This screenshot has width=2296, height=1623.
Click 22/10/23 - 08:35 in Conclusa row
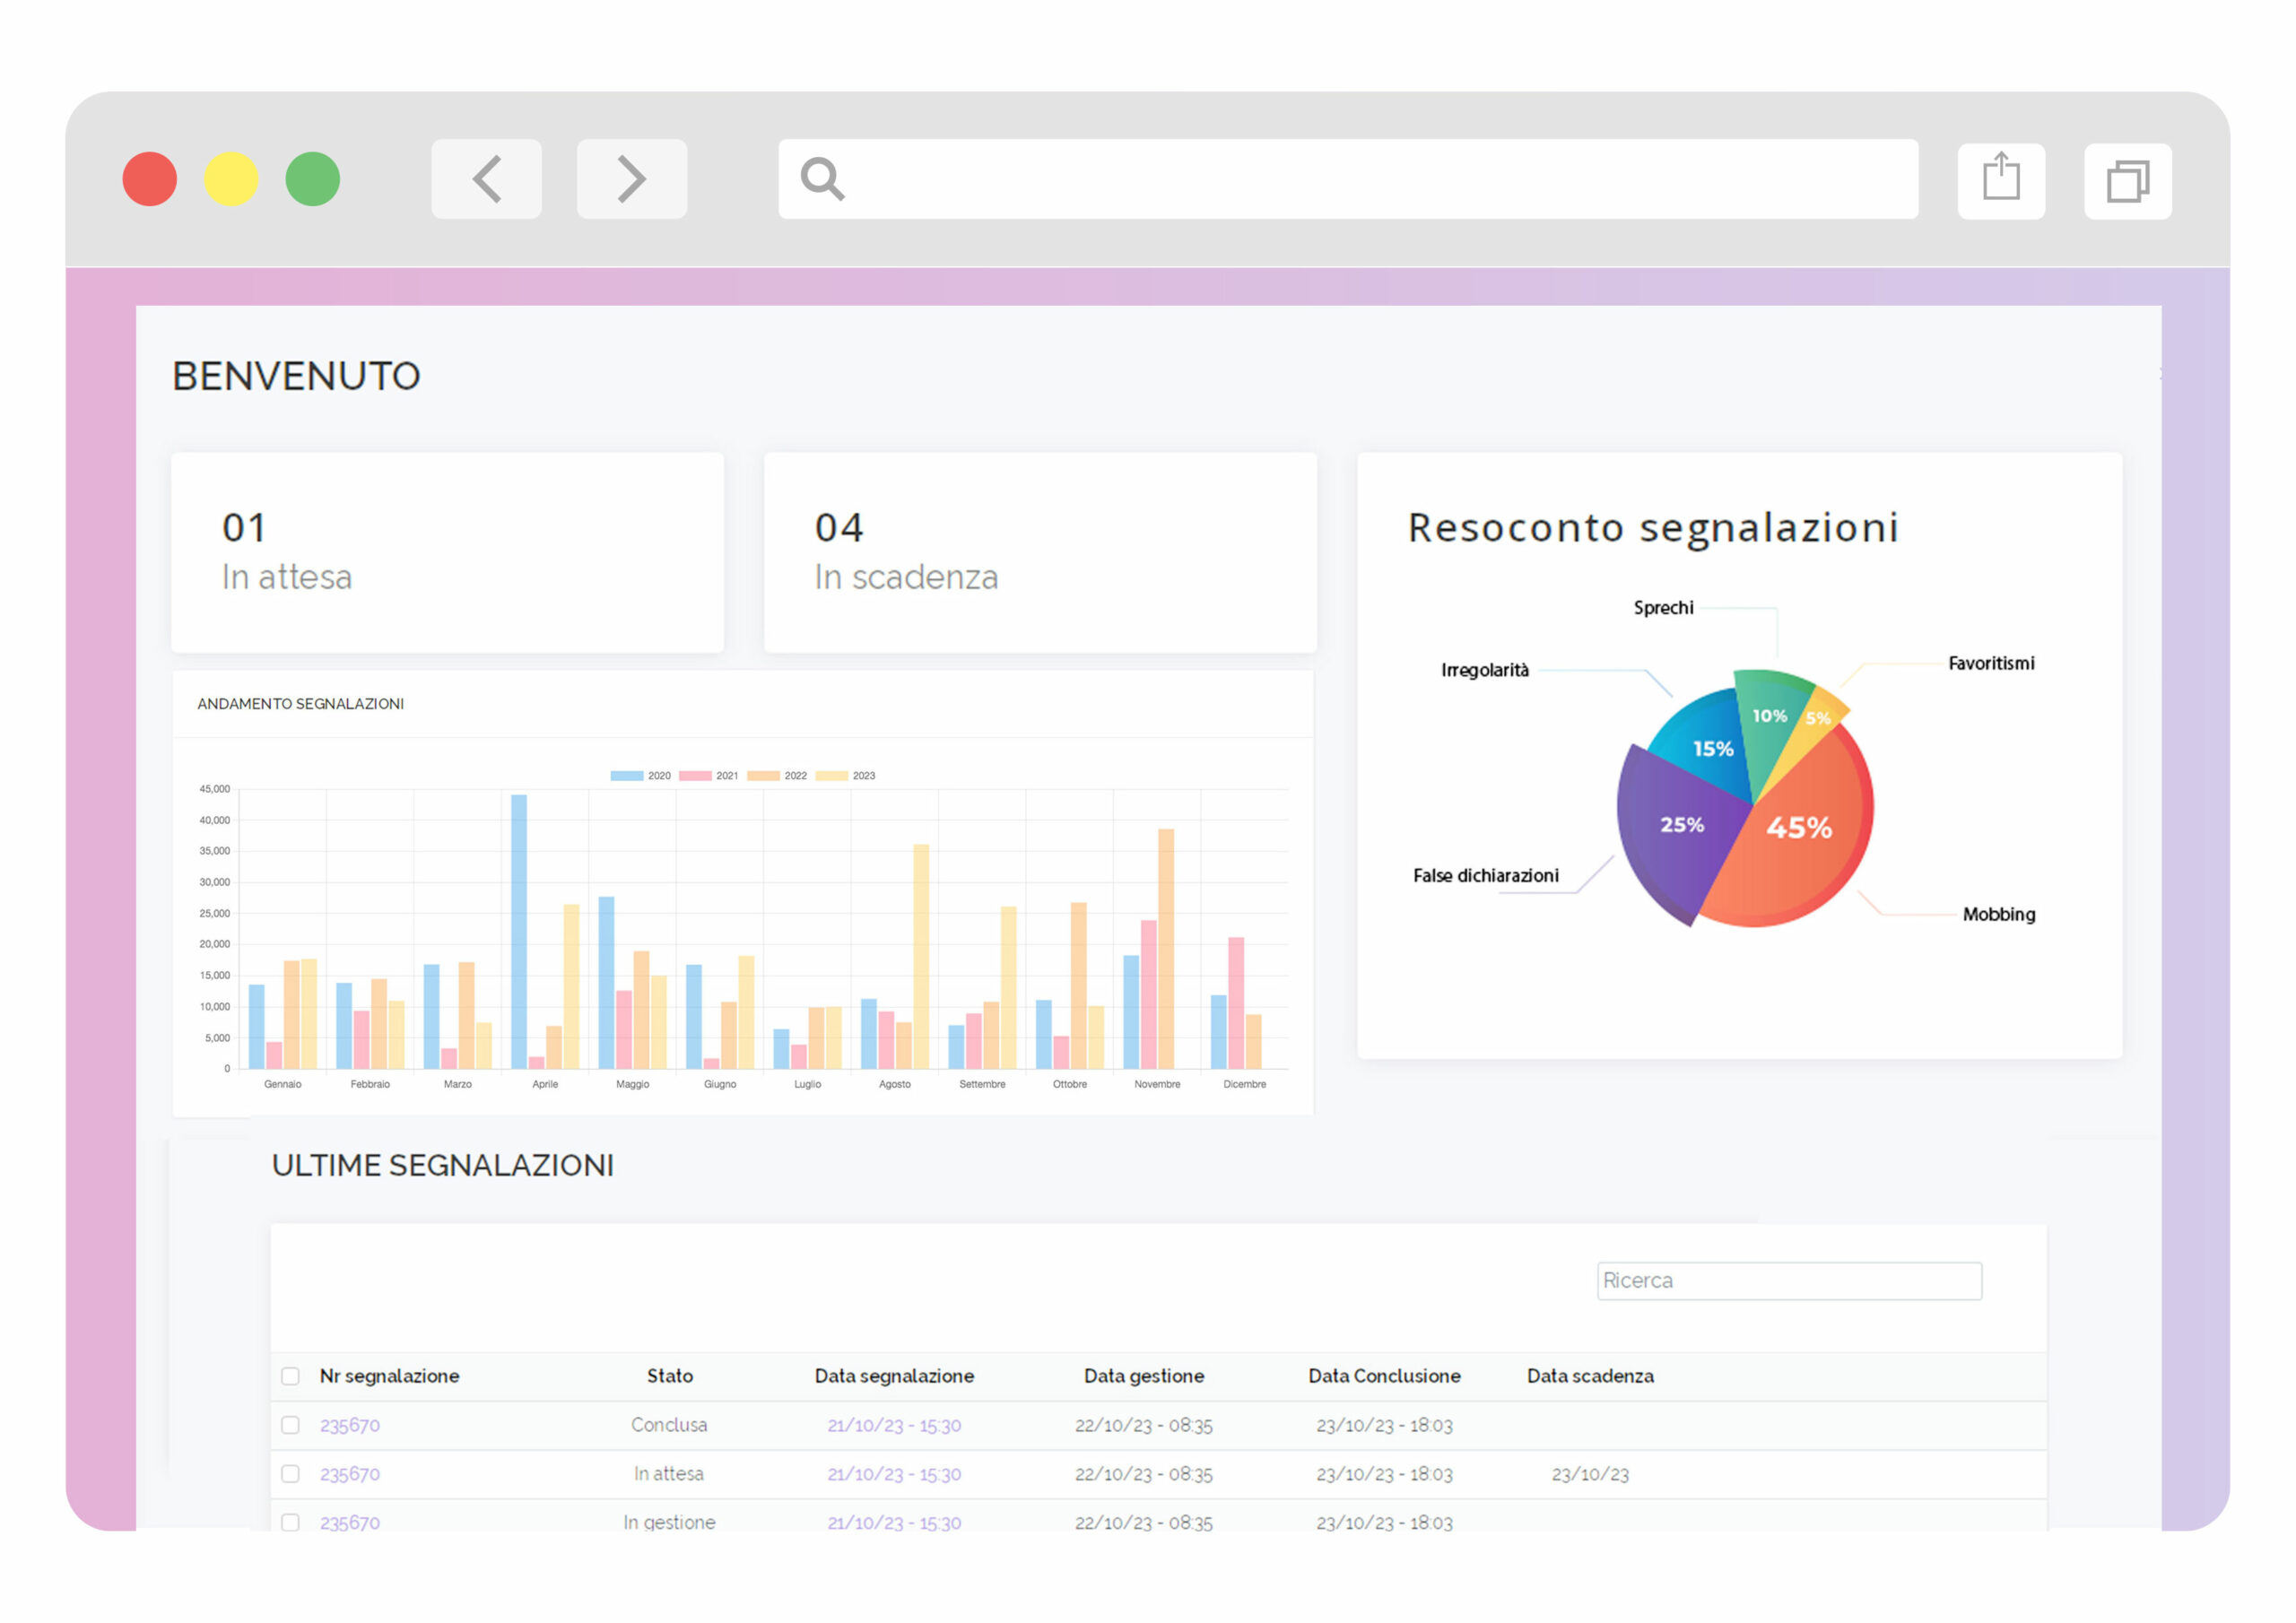[x=1144, y=1425]
